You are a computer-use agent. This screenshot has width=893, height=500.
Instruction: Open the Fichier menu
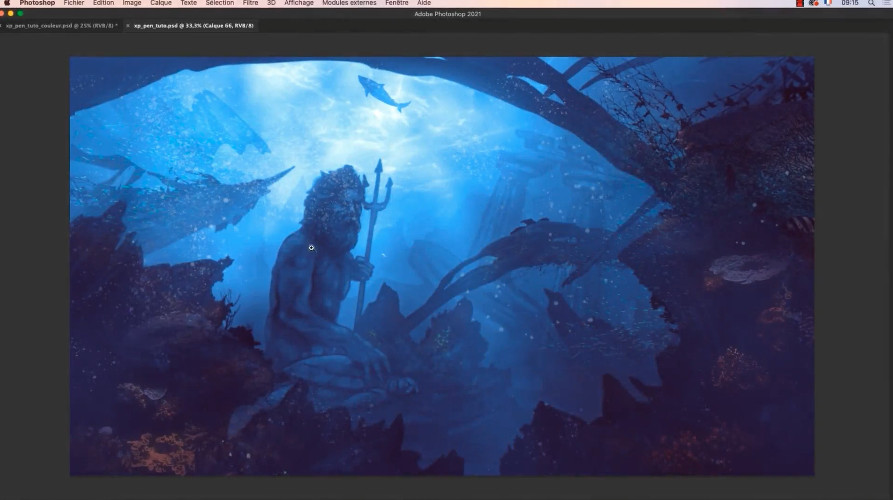coord(74,3)
